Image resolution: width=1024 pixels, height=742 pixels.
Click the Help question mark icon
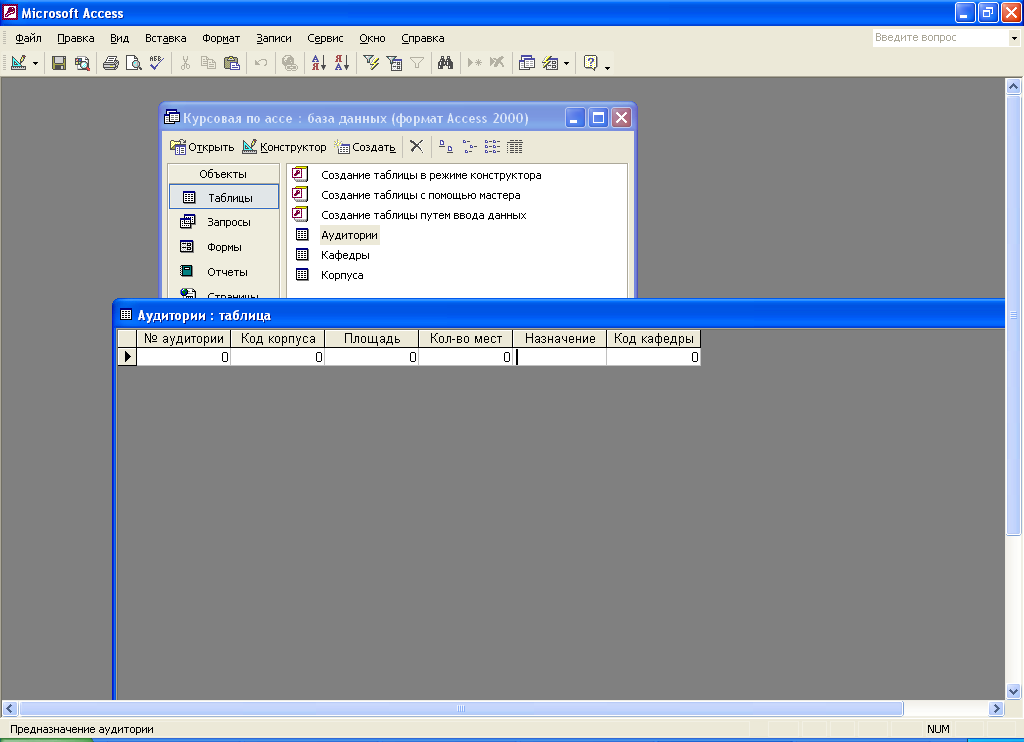590,63
